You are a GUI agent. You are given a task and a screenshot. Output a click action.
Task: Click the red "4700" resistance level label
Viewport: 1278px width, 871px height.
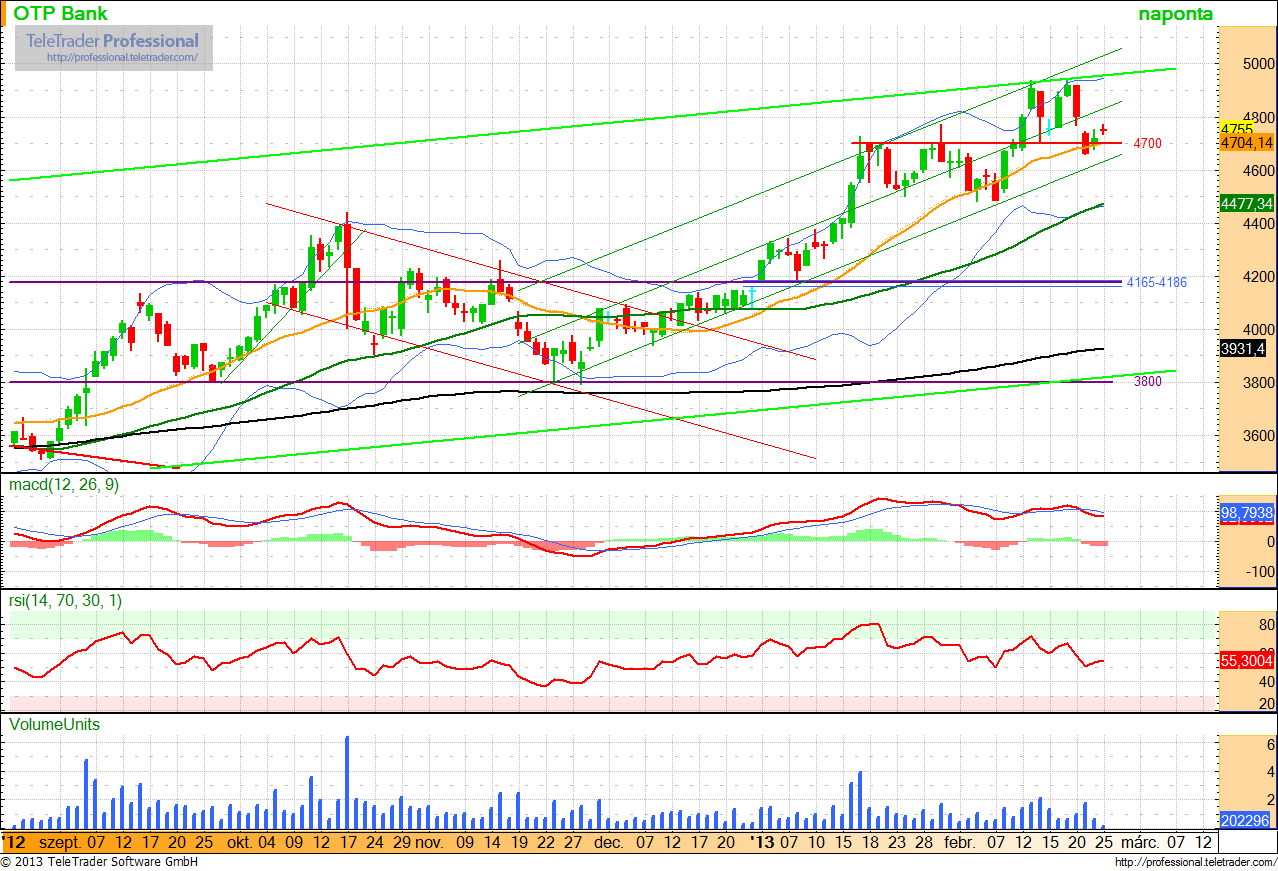[1147, 144]
